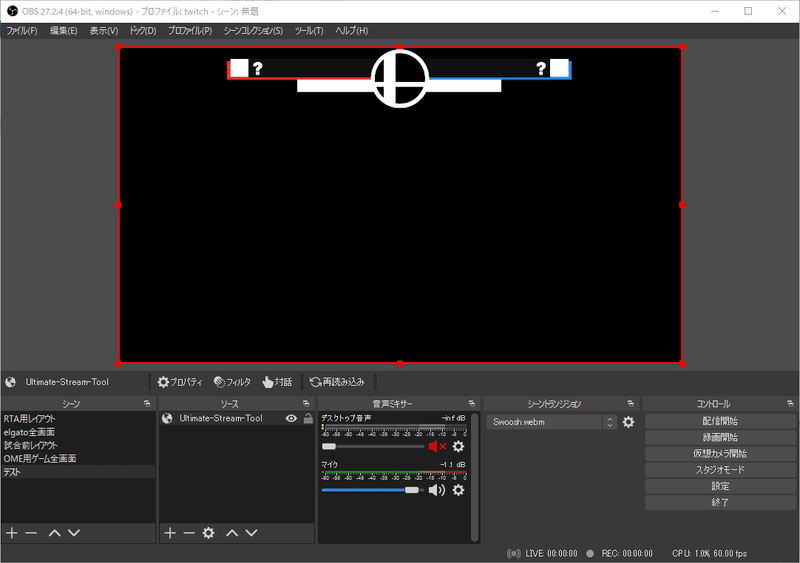
Task: Remove selected source with minus icon
Action: point(189,533)
